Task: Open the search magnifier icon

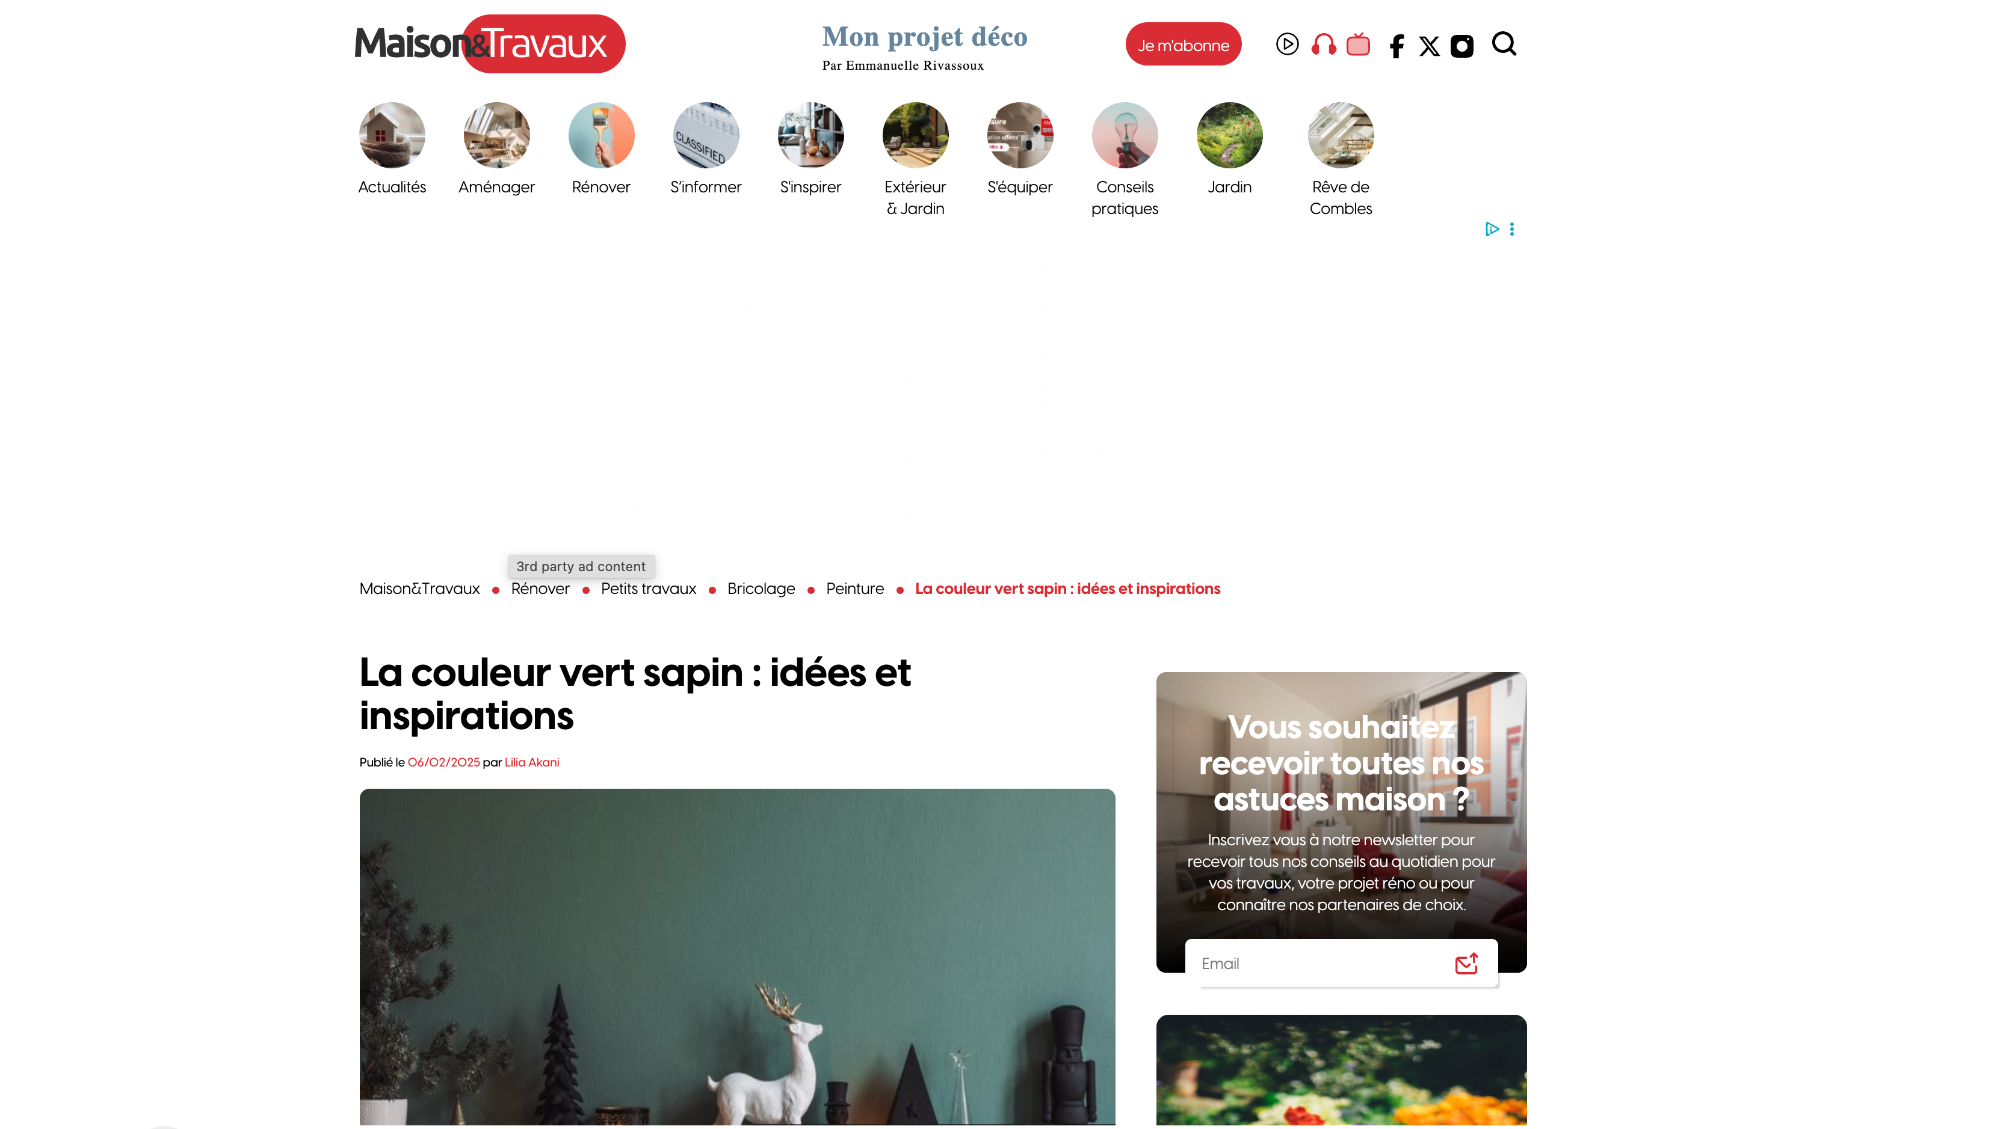Action: pos(1504,44)
